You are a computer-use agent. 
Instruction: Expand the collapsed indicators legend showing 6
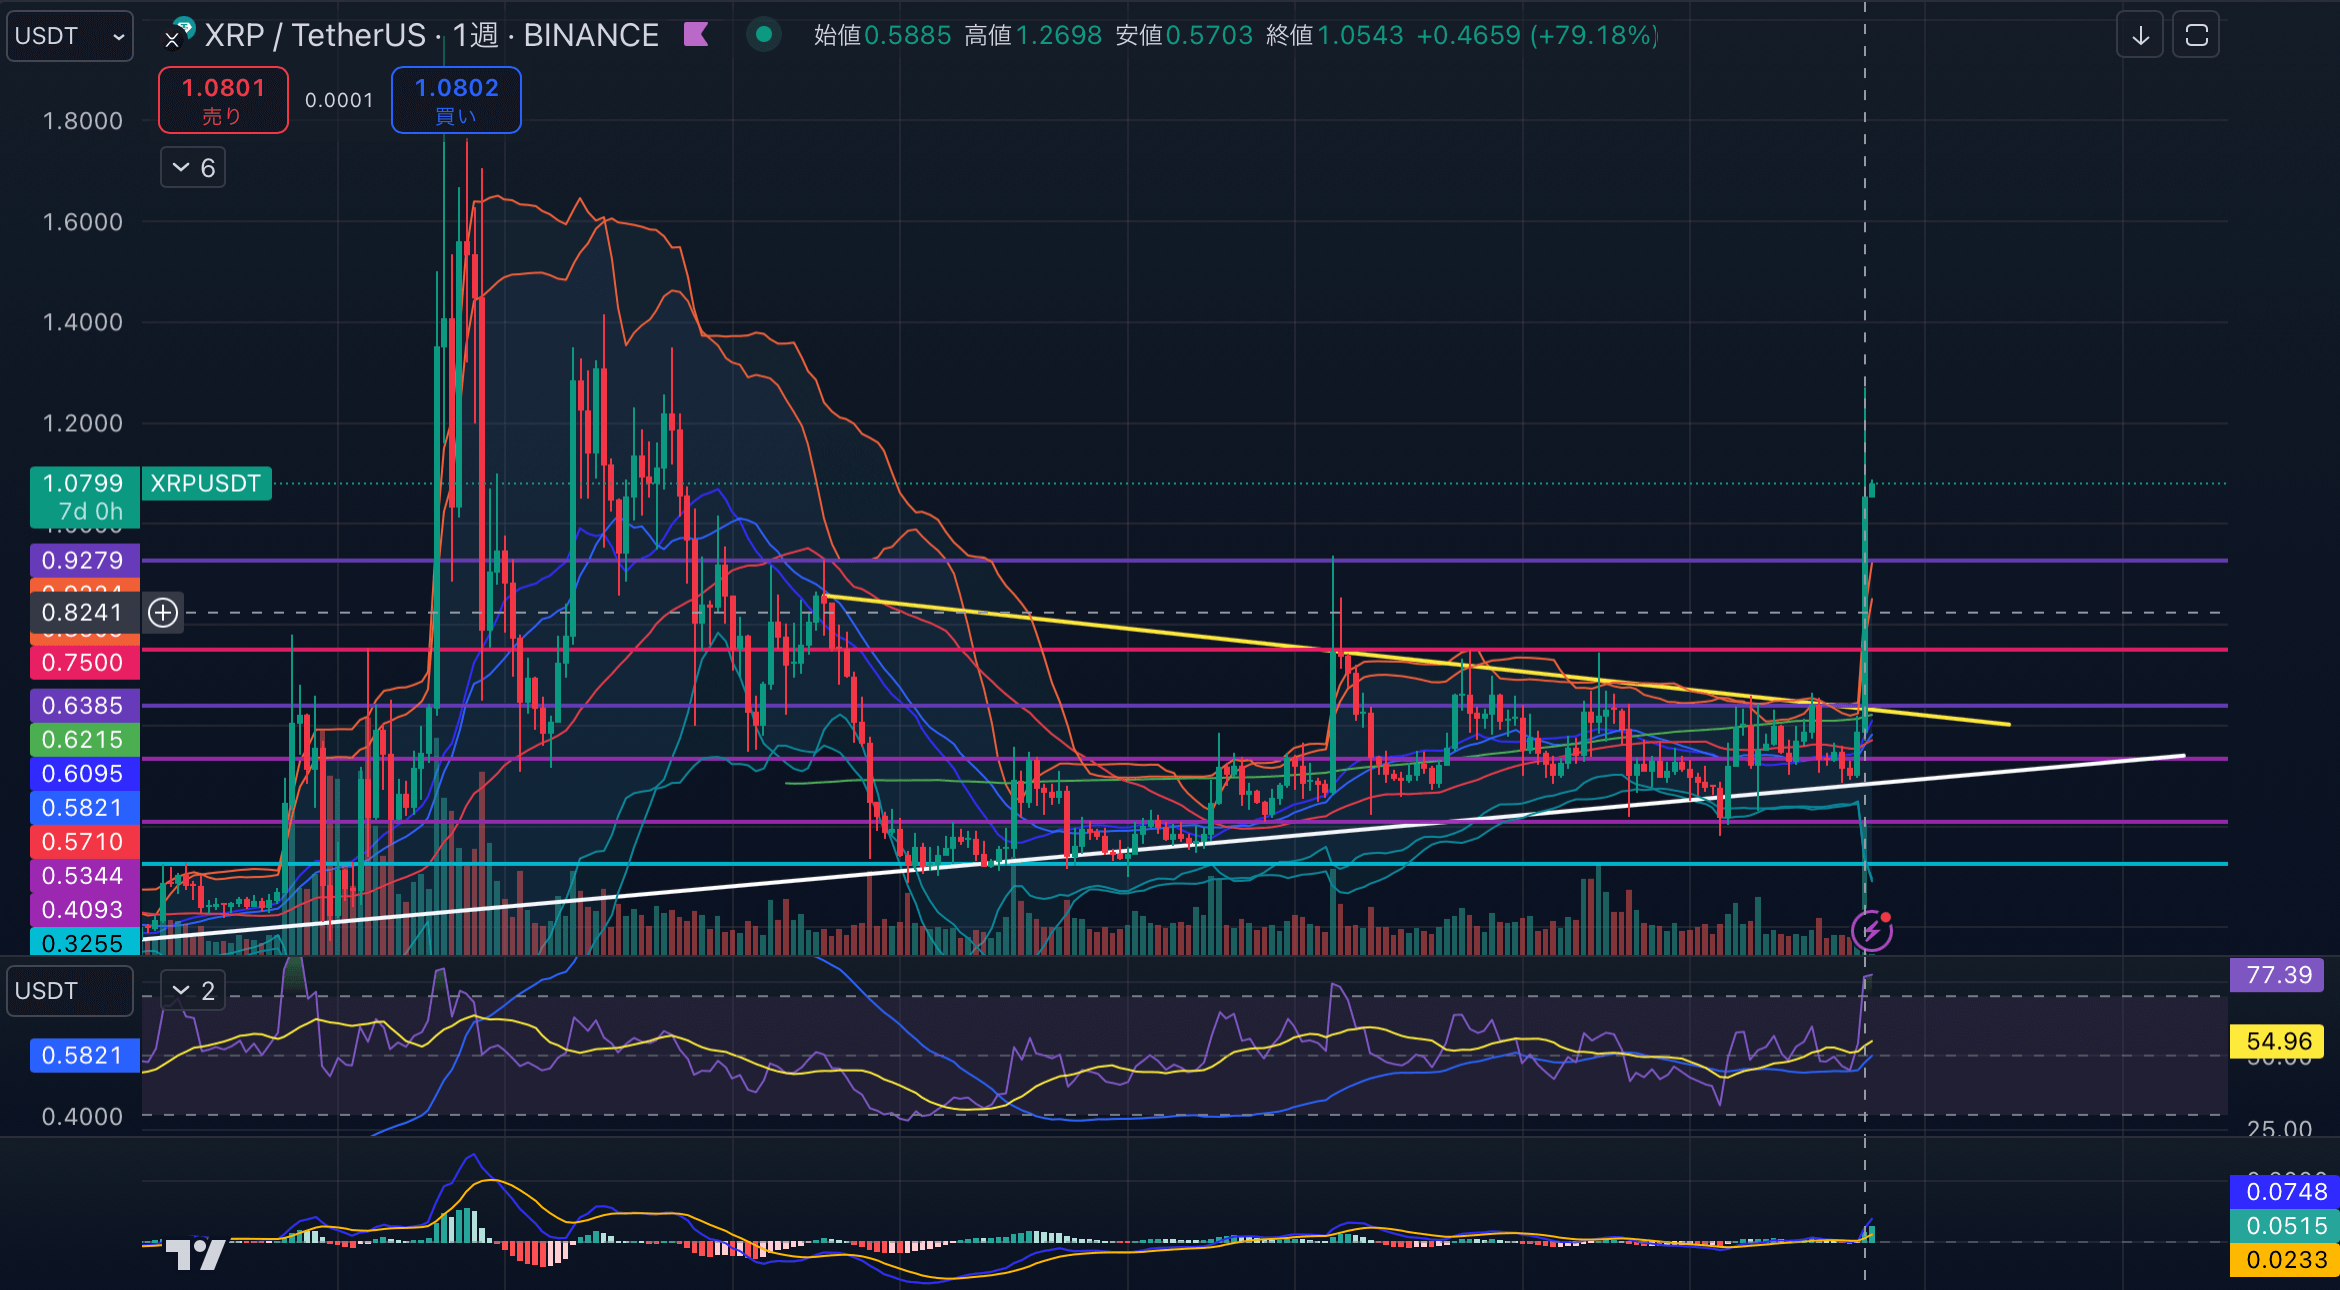tap(193, 168)
